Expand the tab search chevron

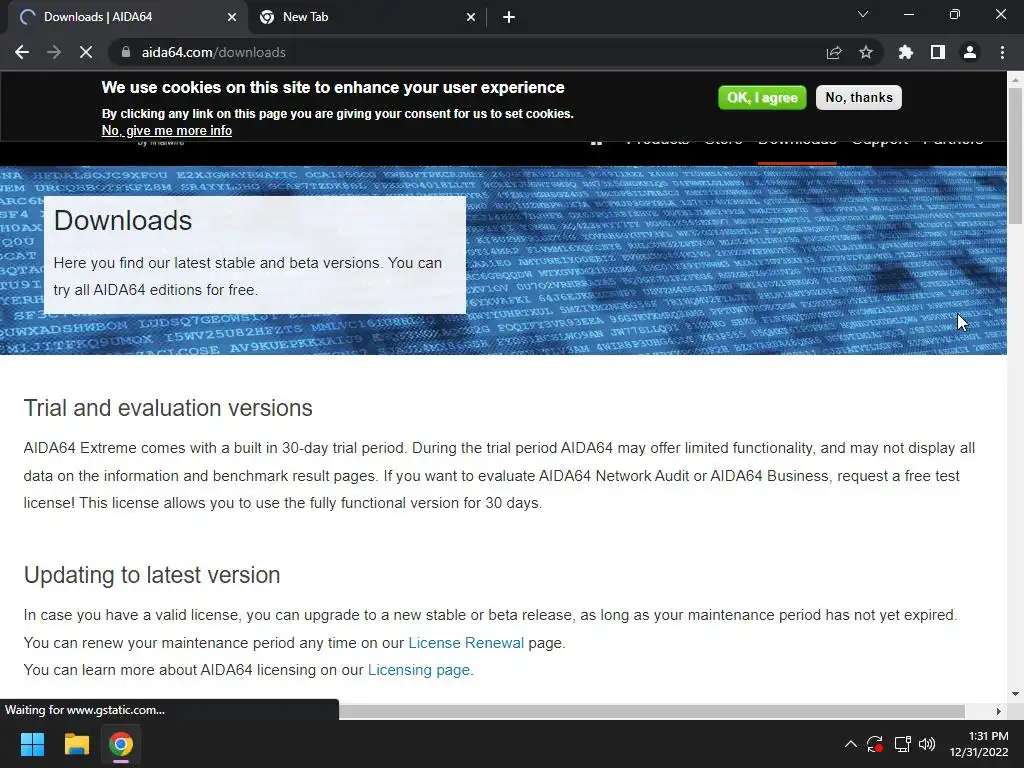pyautogui.click(x=863, y=14)
